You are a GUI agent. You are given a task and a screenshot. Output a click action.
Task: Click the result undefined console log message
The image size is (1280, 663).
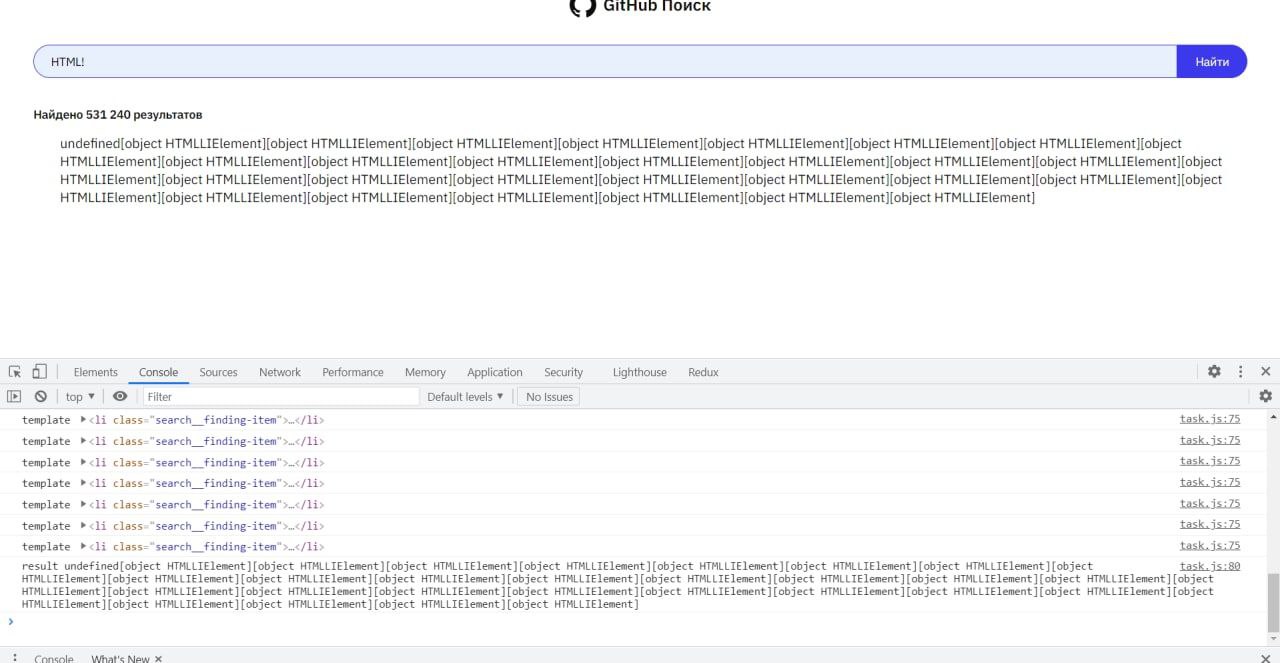point(618,585)
